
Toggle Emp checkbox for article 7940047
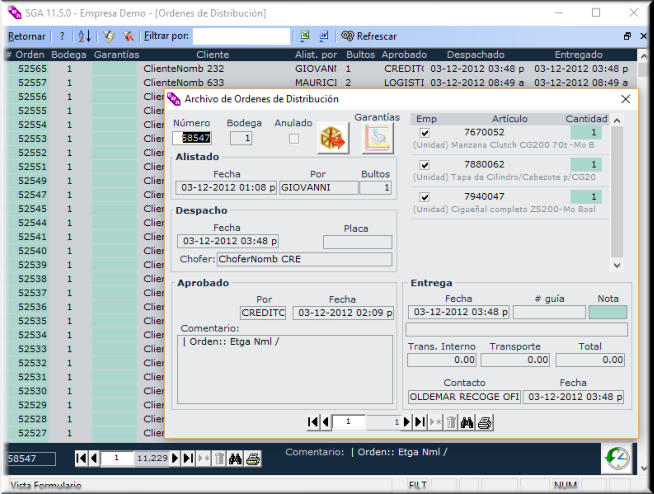[x=424, y=197]
